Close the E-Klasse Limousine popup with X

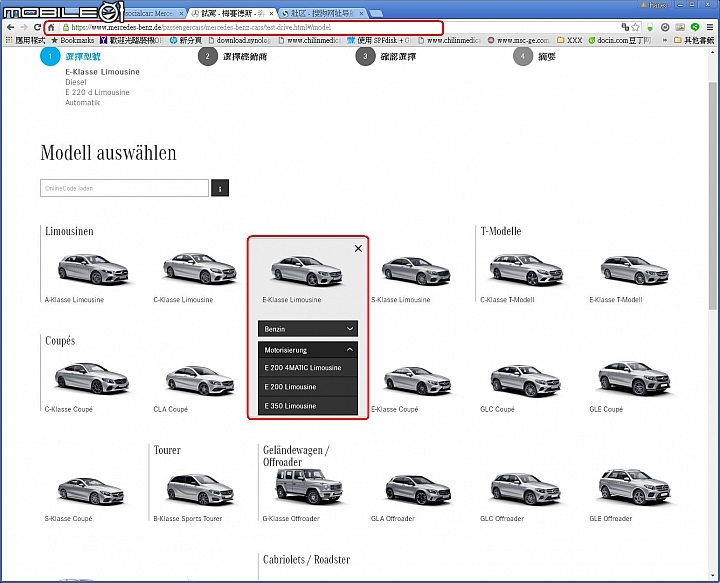[x=358, y=248]
